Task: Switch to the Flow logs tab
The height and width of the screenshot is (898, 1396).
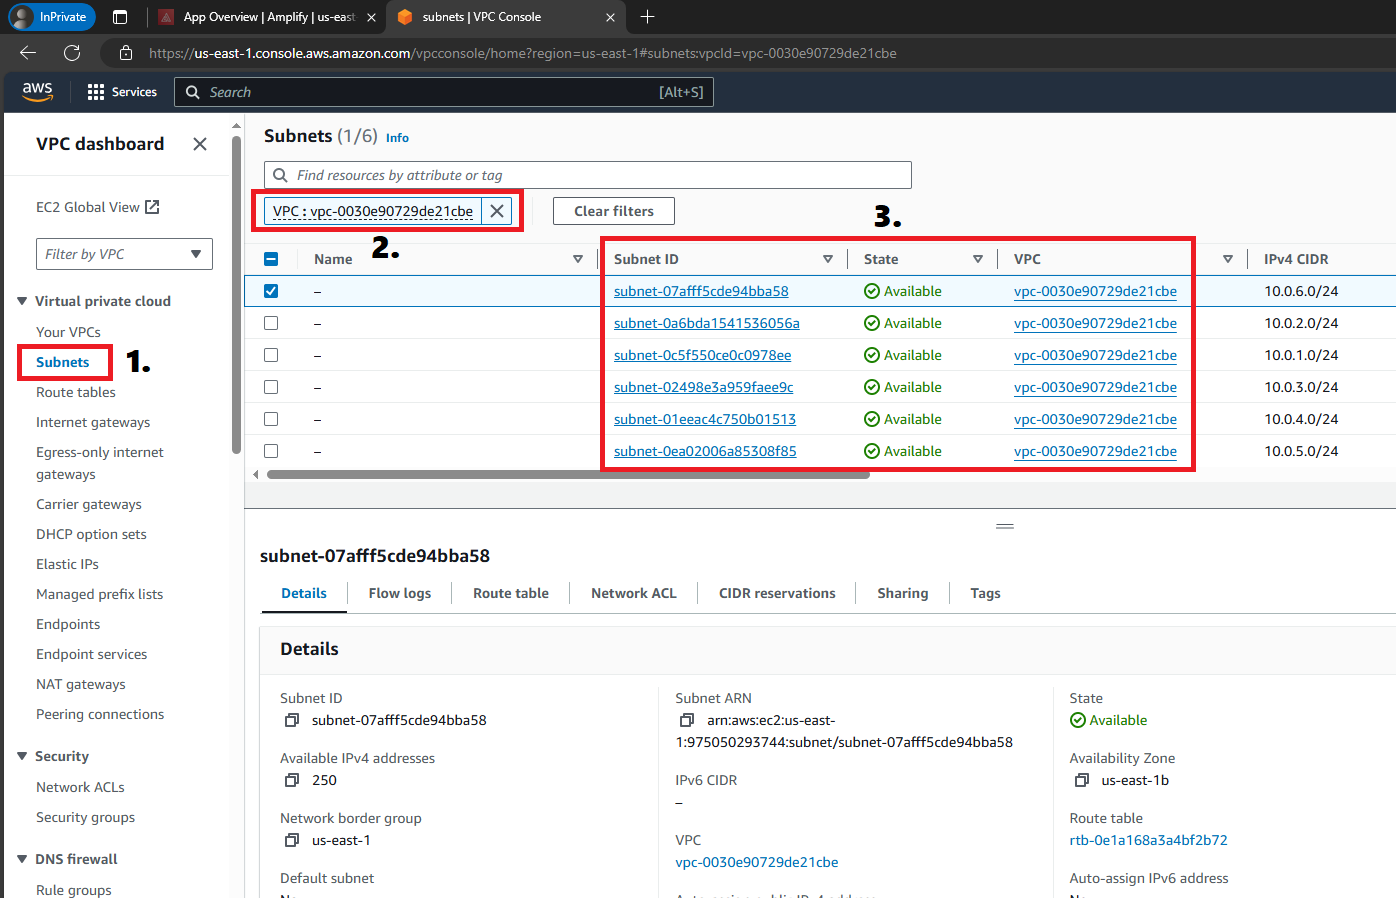Action: pos(400,593)
